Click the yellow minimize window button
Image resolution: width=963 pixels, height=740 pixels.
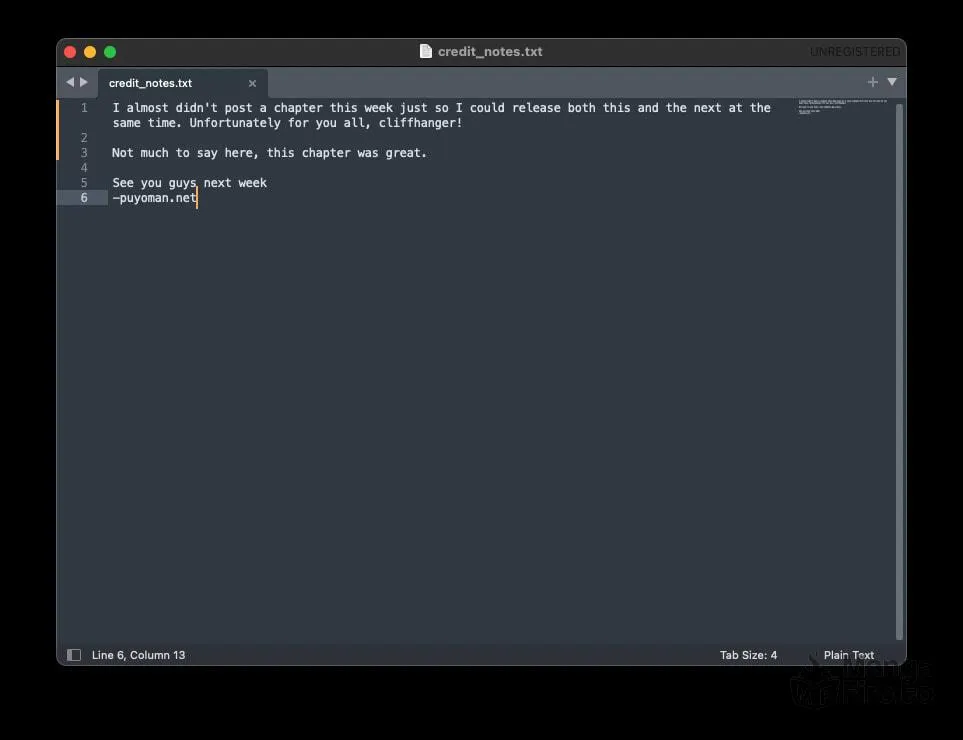pos(90,52)
